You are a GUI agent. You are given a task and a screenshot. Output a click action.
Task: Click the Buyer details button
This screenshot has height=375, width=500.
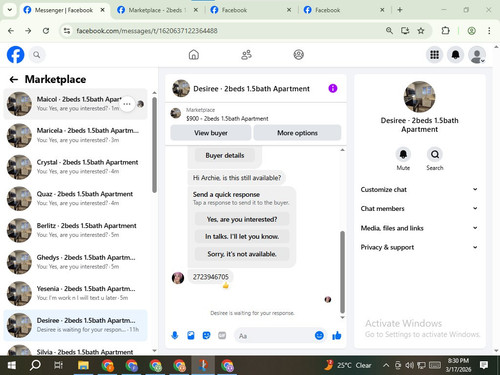[225, 155]
